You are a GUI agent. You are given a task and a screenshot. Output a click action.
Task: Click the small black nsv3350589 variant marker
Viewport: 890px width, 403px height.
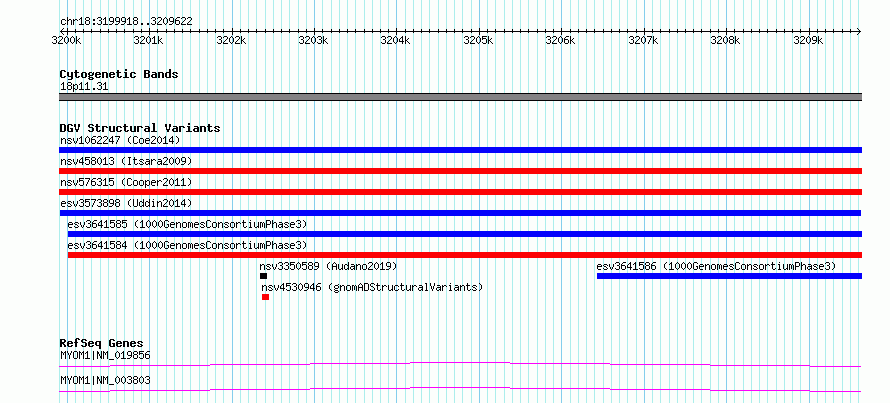(263, 276)
